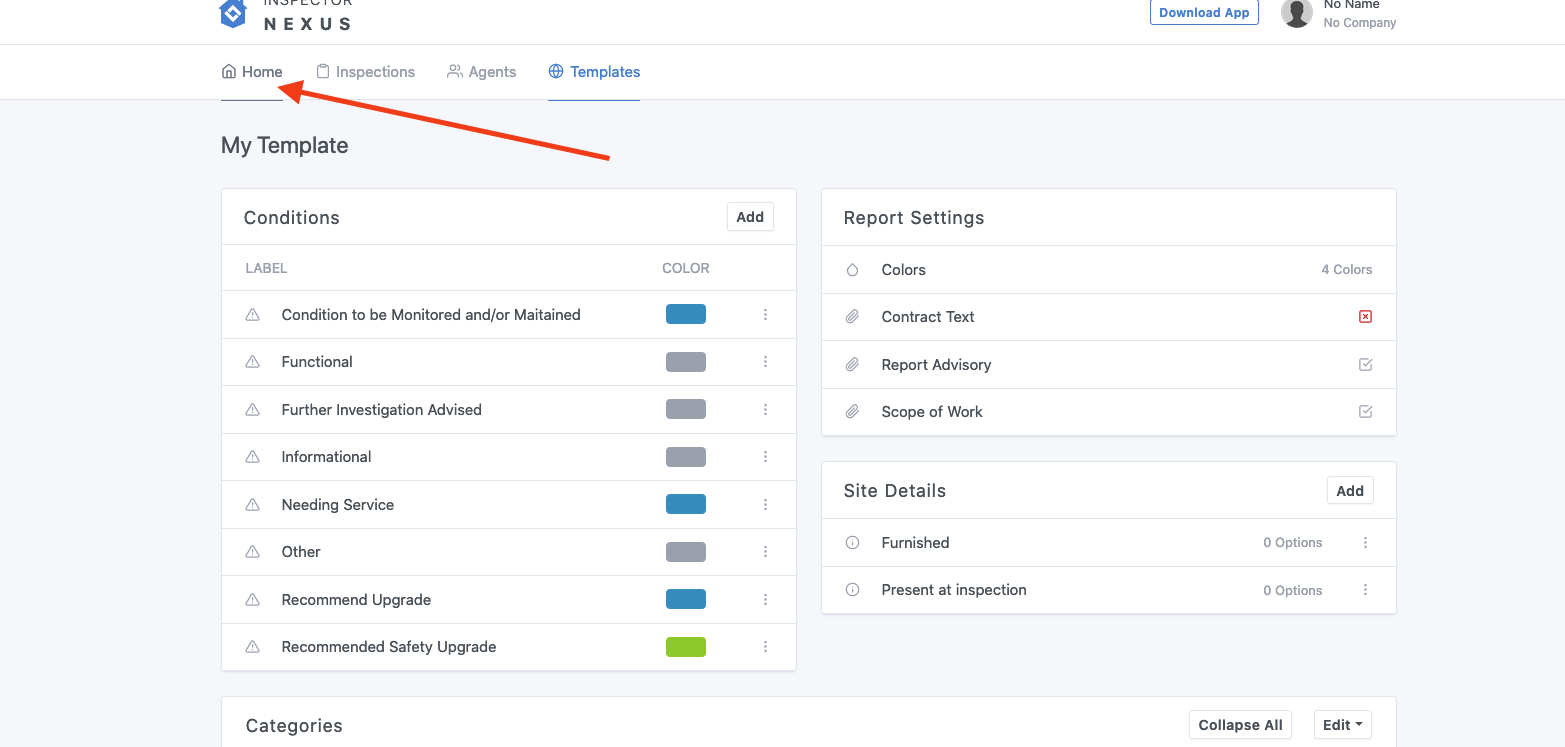Open three-dot menu for Present at inspection
The height and width of the screenshot is (747, 1565).
coord(1365,590)
